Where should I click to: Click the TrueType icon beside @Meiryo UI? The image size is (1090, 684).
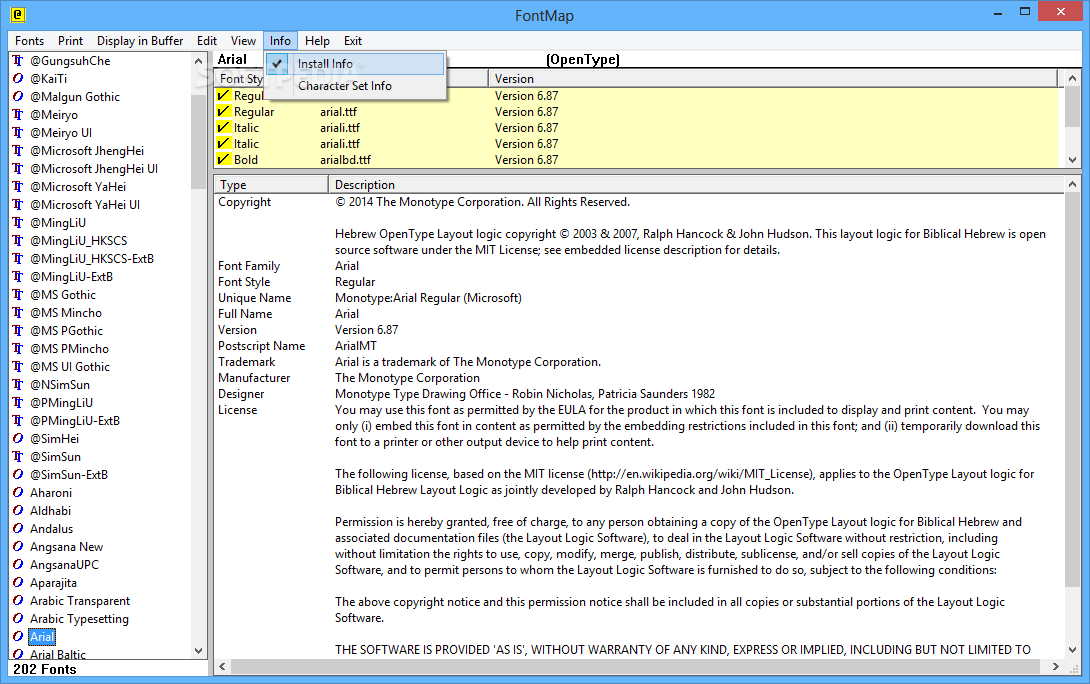pos(18,133)
